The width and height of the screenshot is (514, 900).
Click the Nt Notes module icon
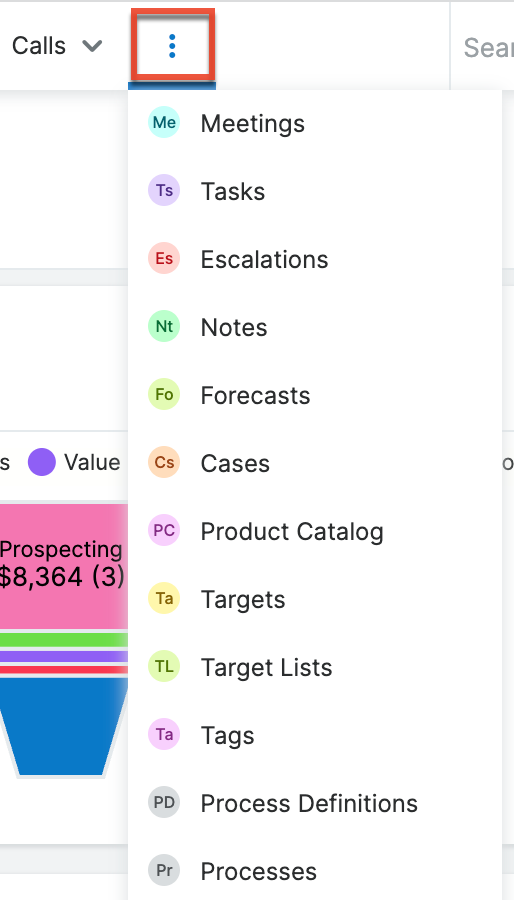tap(164, 326)
